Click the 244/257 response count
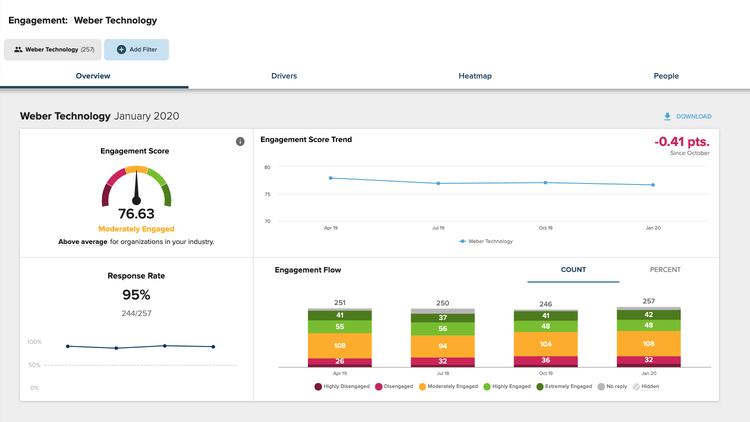This screenshot has height=422, width=750. 136,313
